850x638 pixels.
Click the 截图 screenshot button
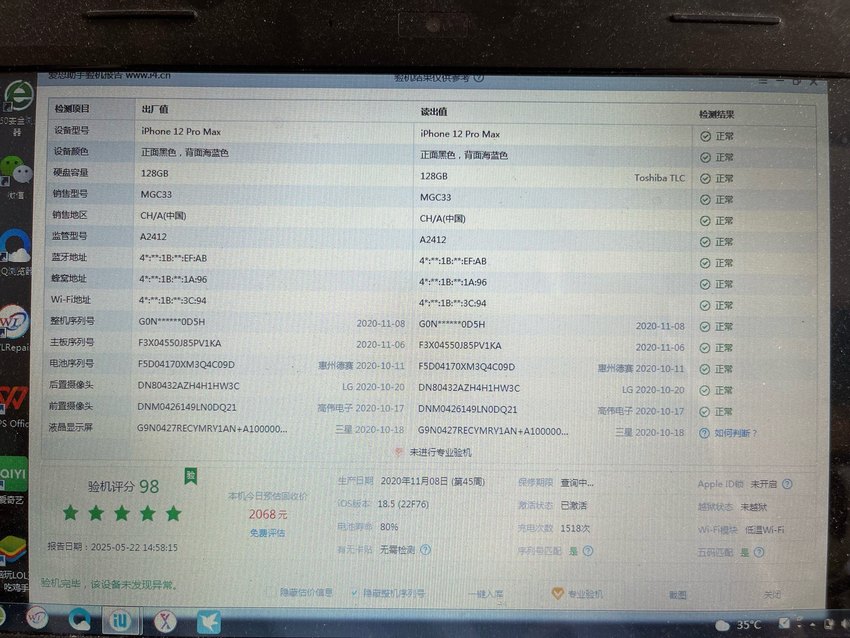point(678,595)
